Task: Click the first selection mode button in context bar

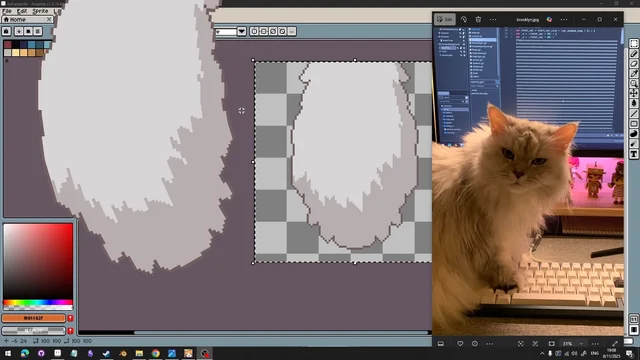Action: [254, 31]
